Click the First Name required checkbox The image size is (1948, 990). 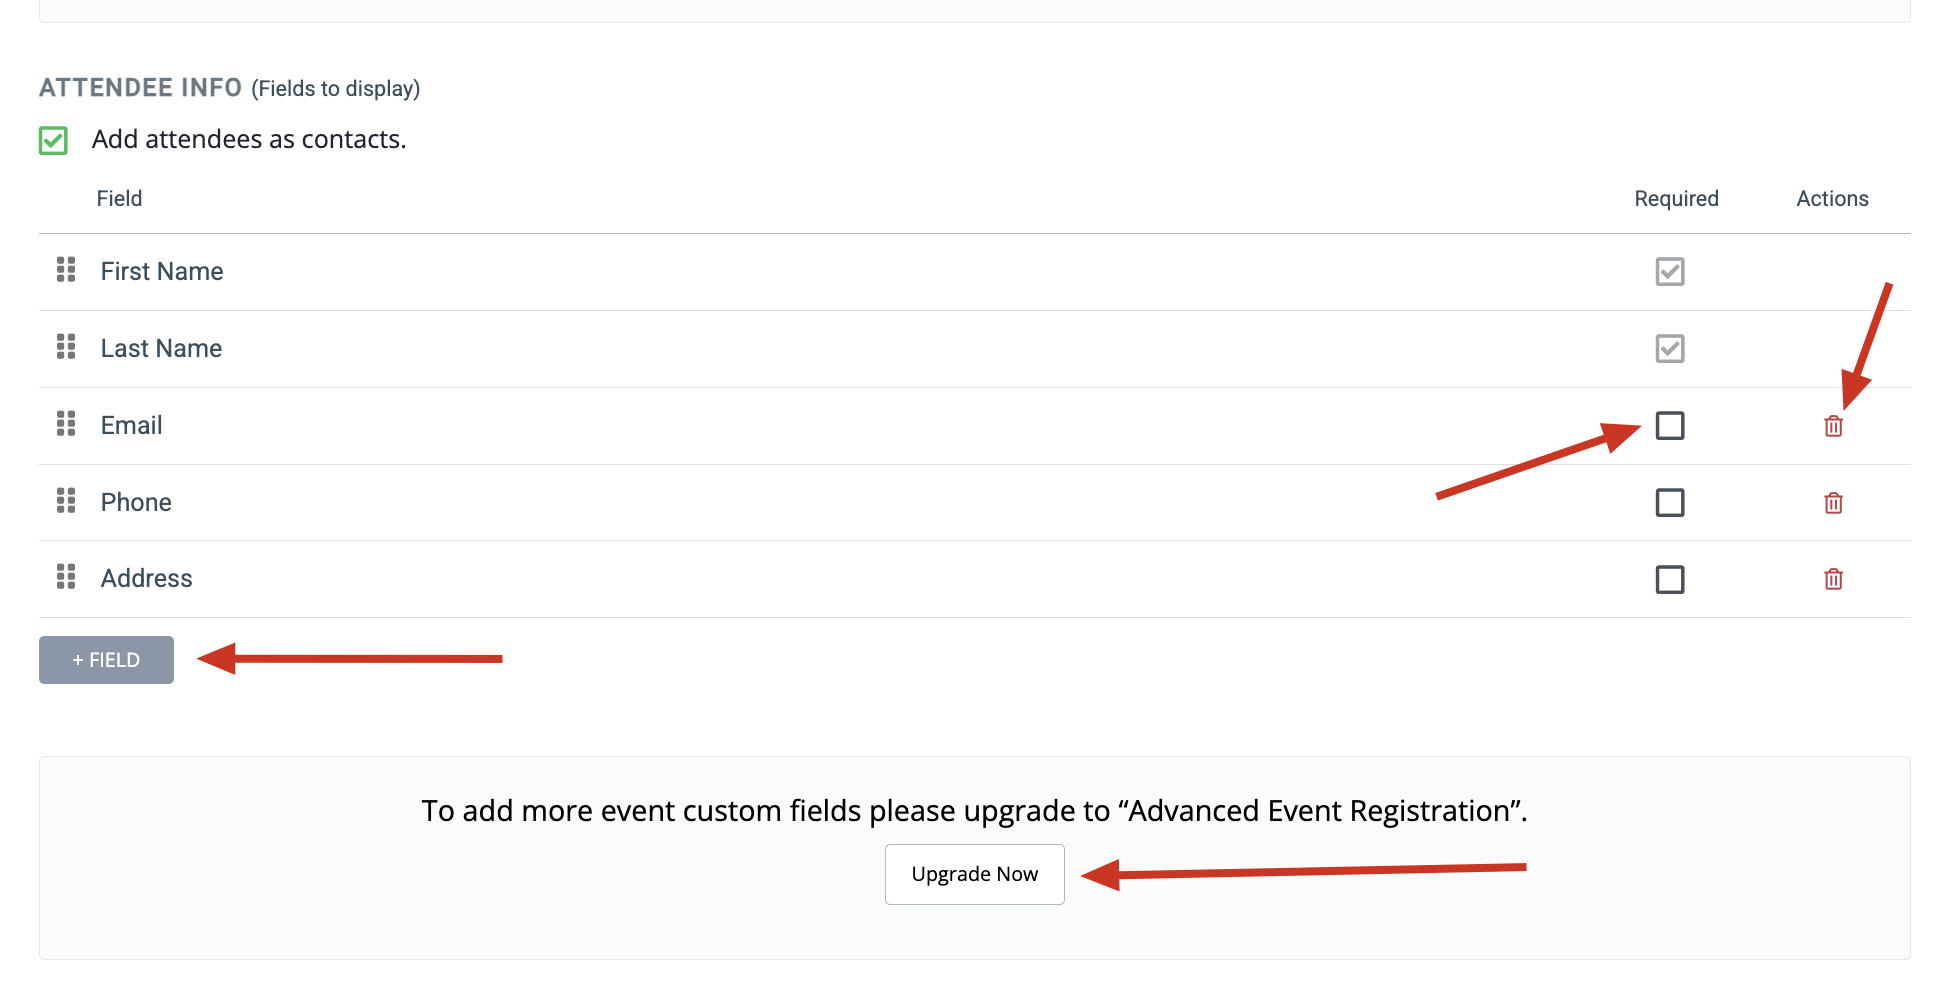click(1670, 271)
